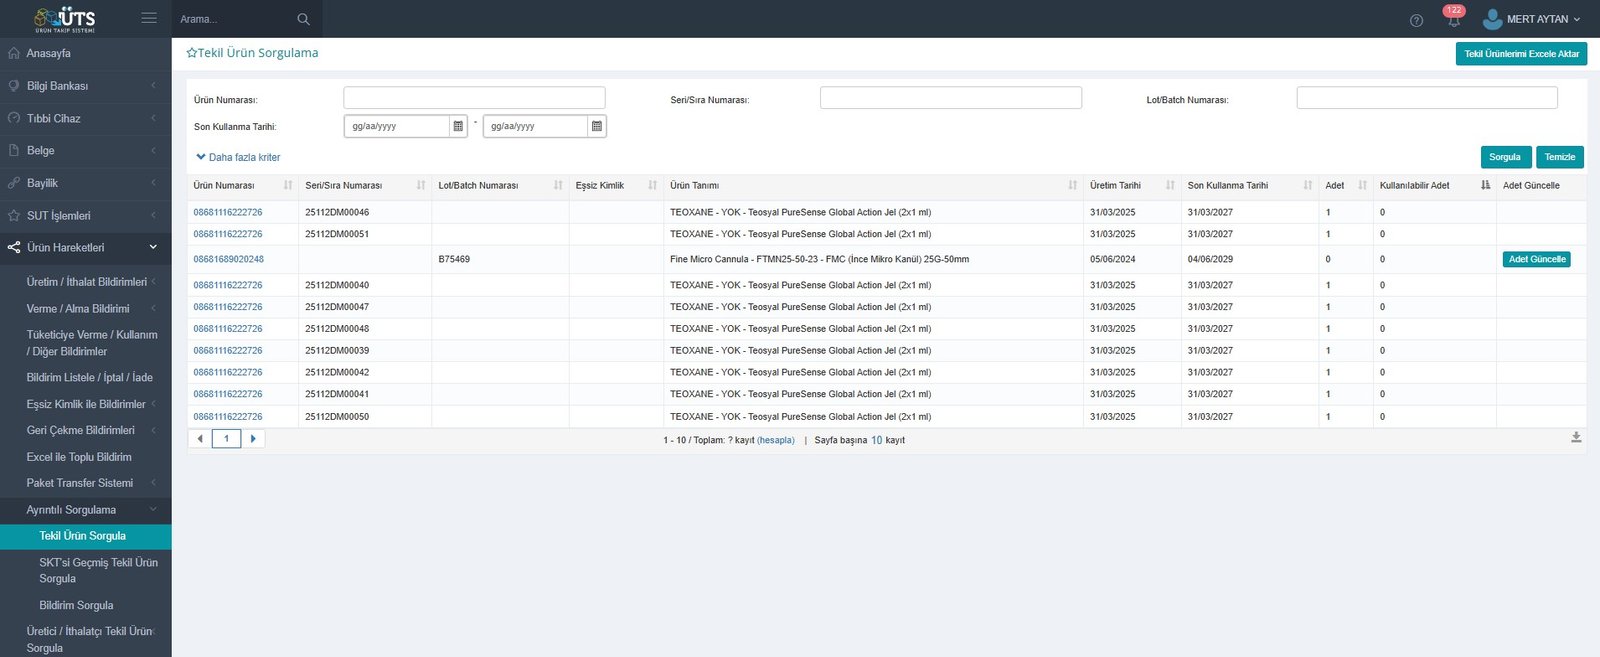Change Sayfa başına 10 records setting

tap(876, 440)
